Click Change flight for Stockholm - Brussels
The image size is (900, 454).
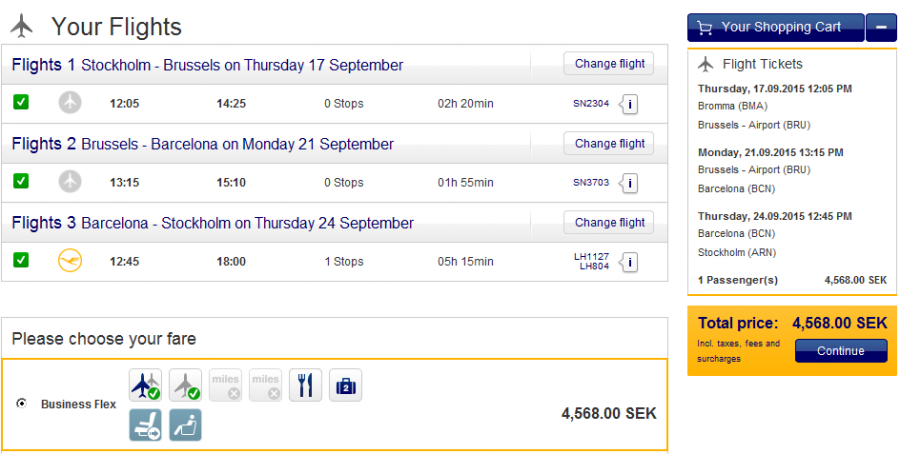pos(609,64)
